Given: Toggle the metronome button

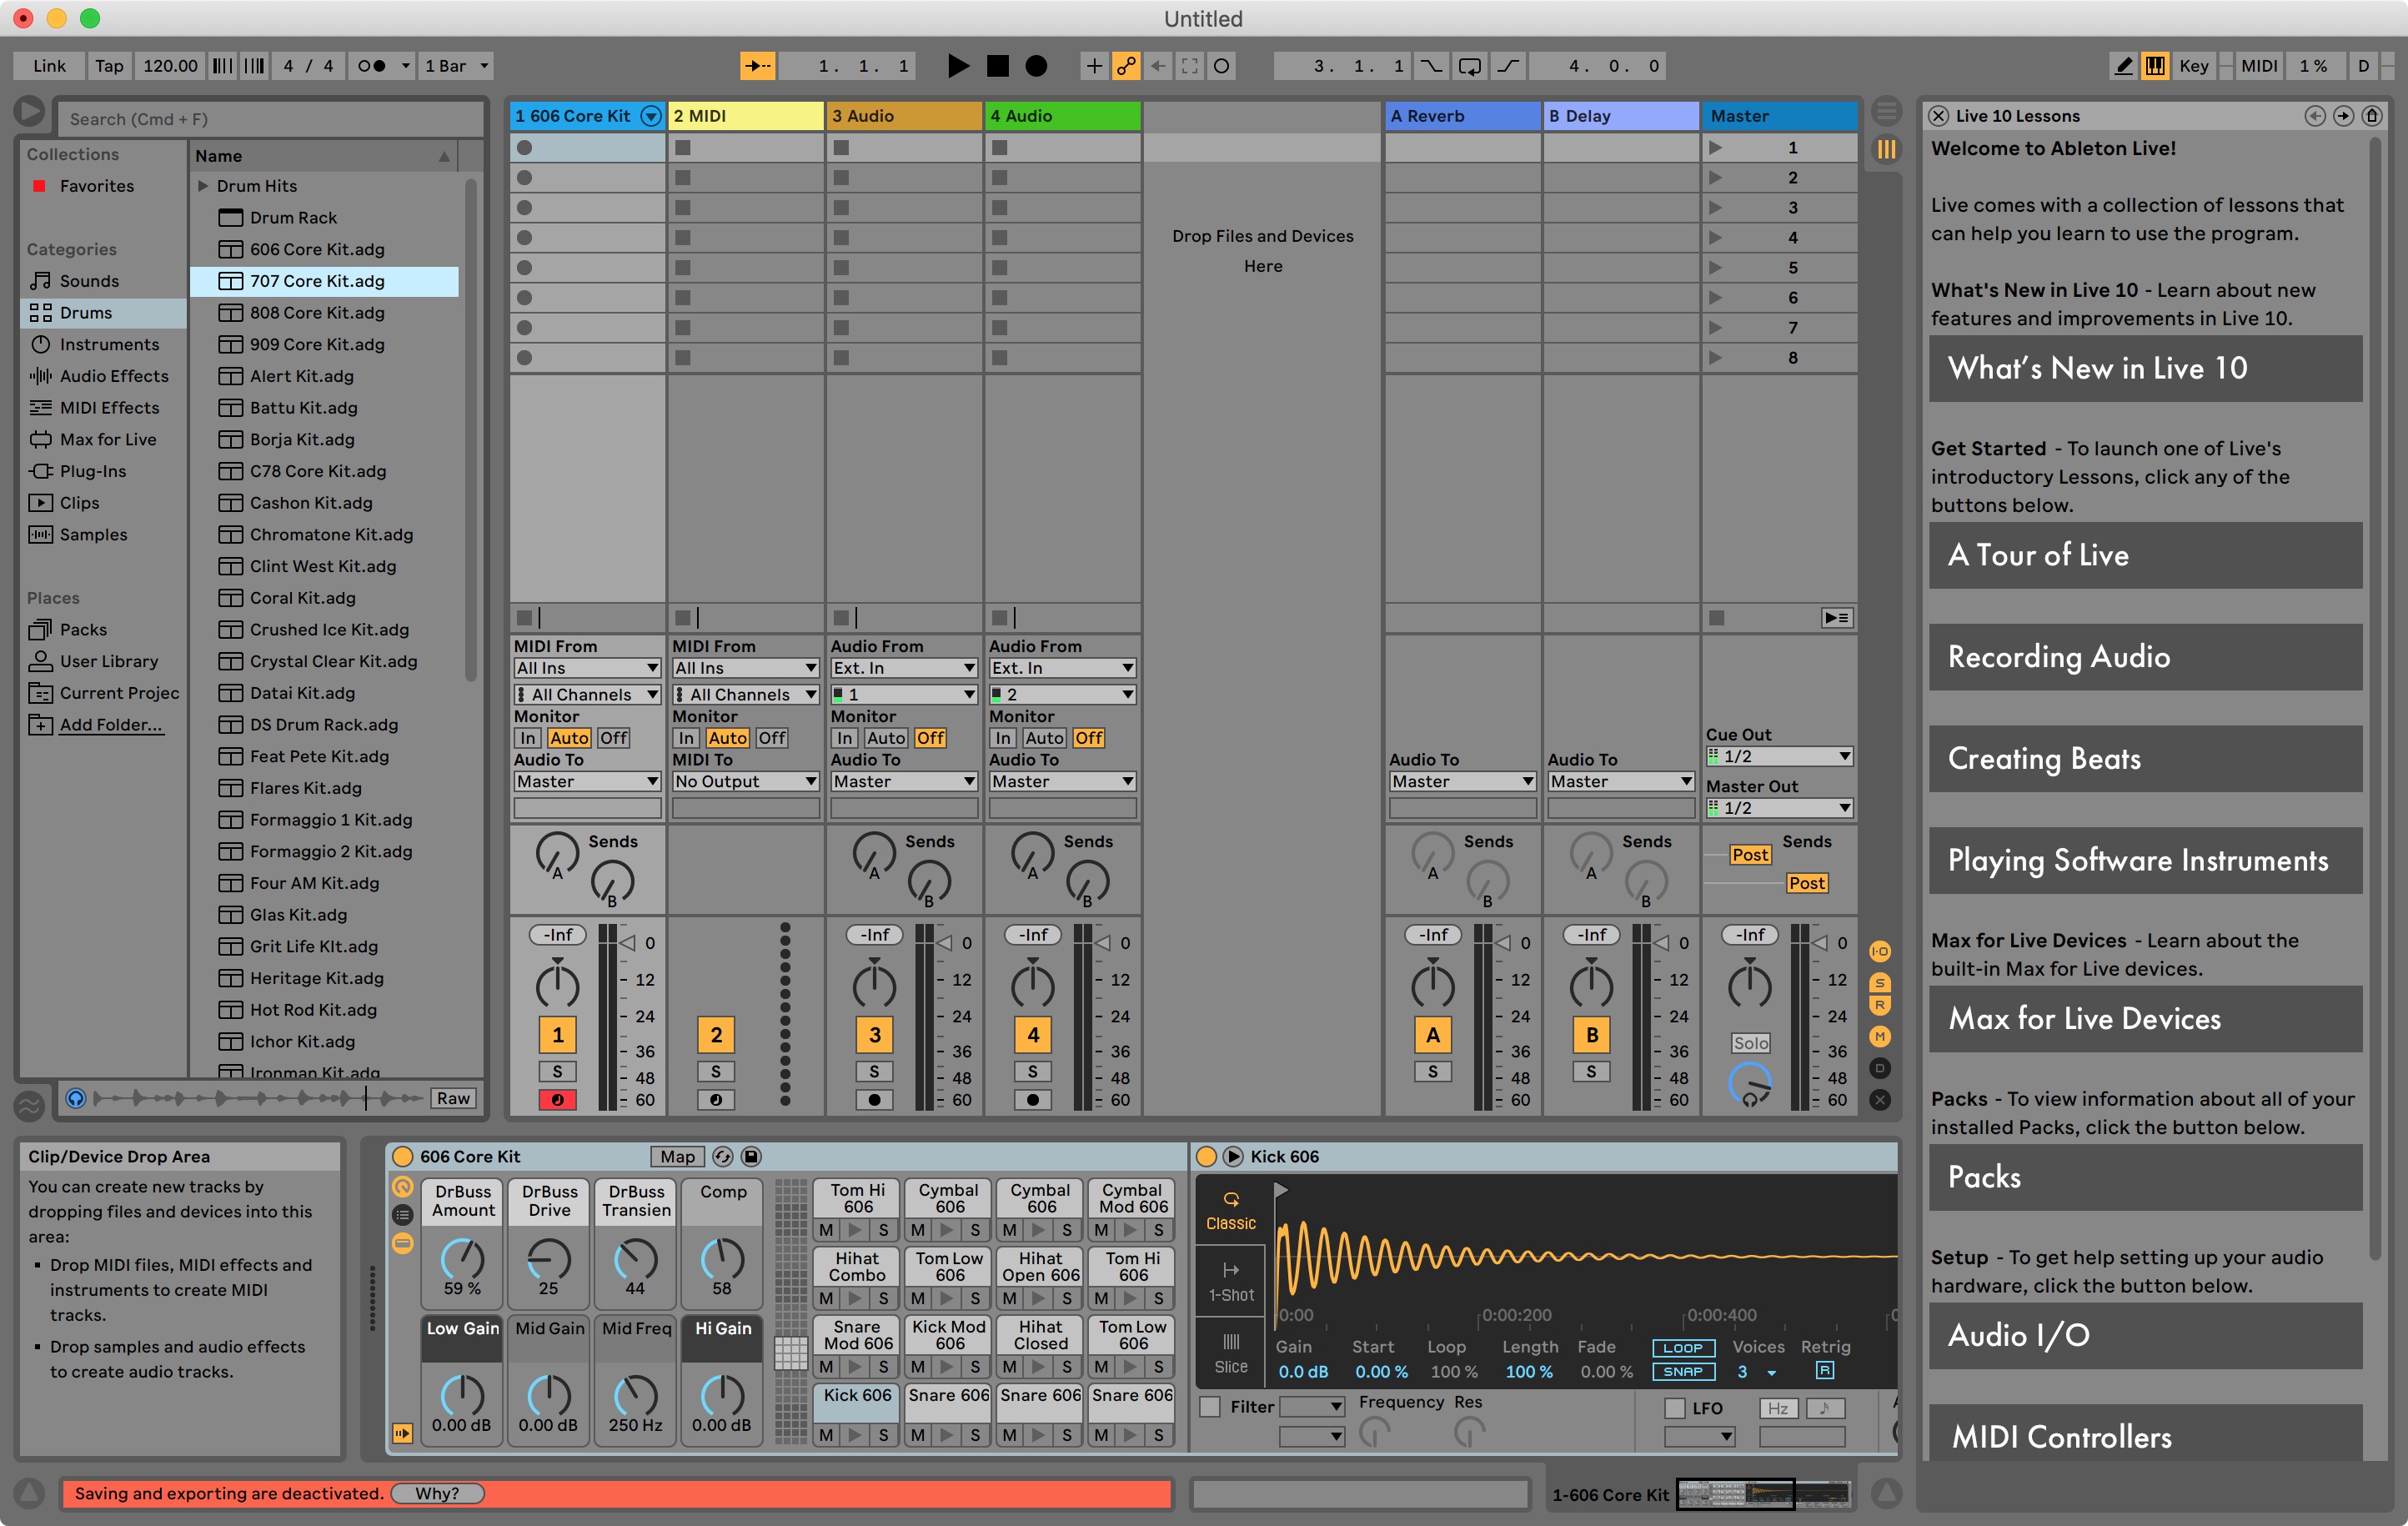Looking at the screenshot, I should (x=372, y=66).
